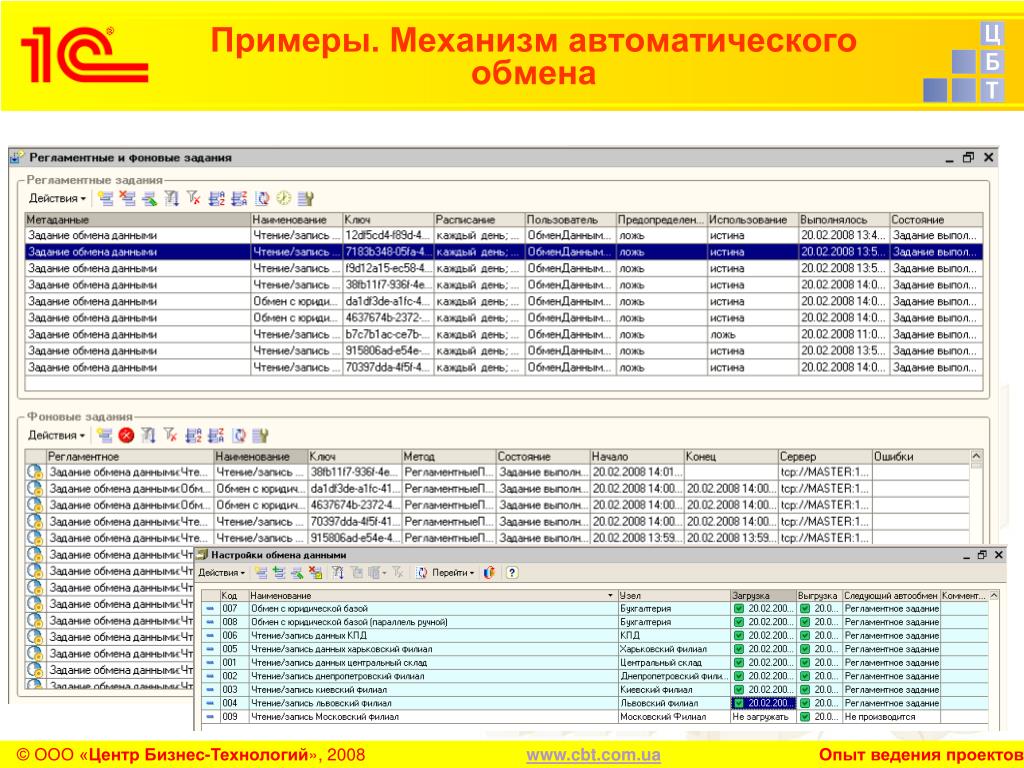Viewport: 1024px width, 768px height.
Task: Add item icon in Фоновые задания toolbar
Action: 104,436
